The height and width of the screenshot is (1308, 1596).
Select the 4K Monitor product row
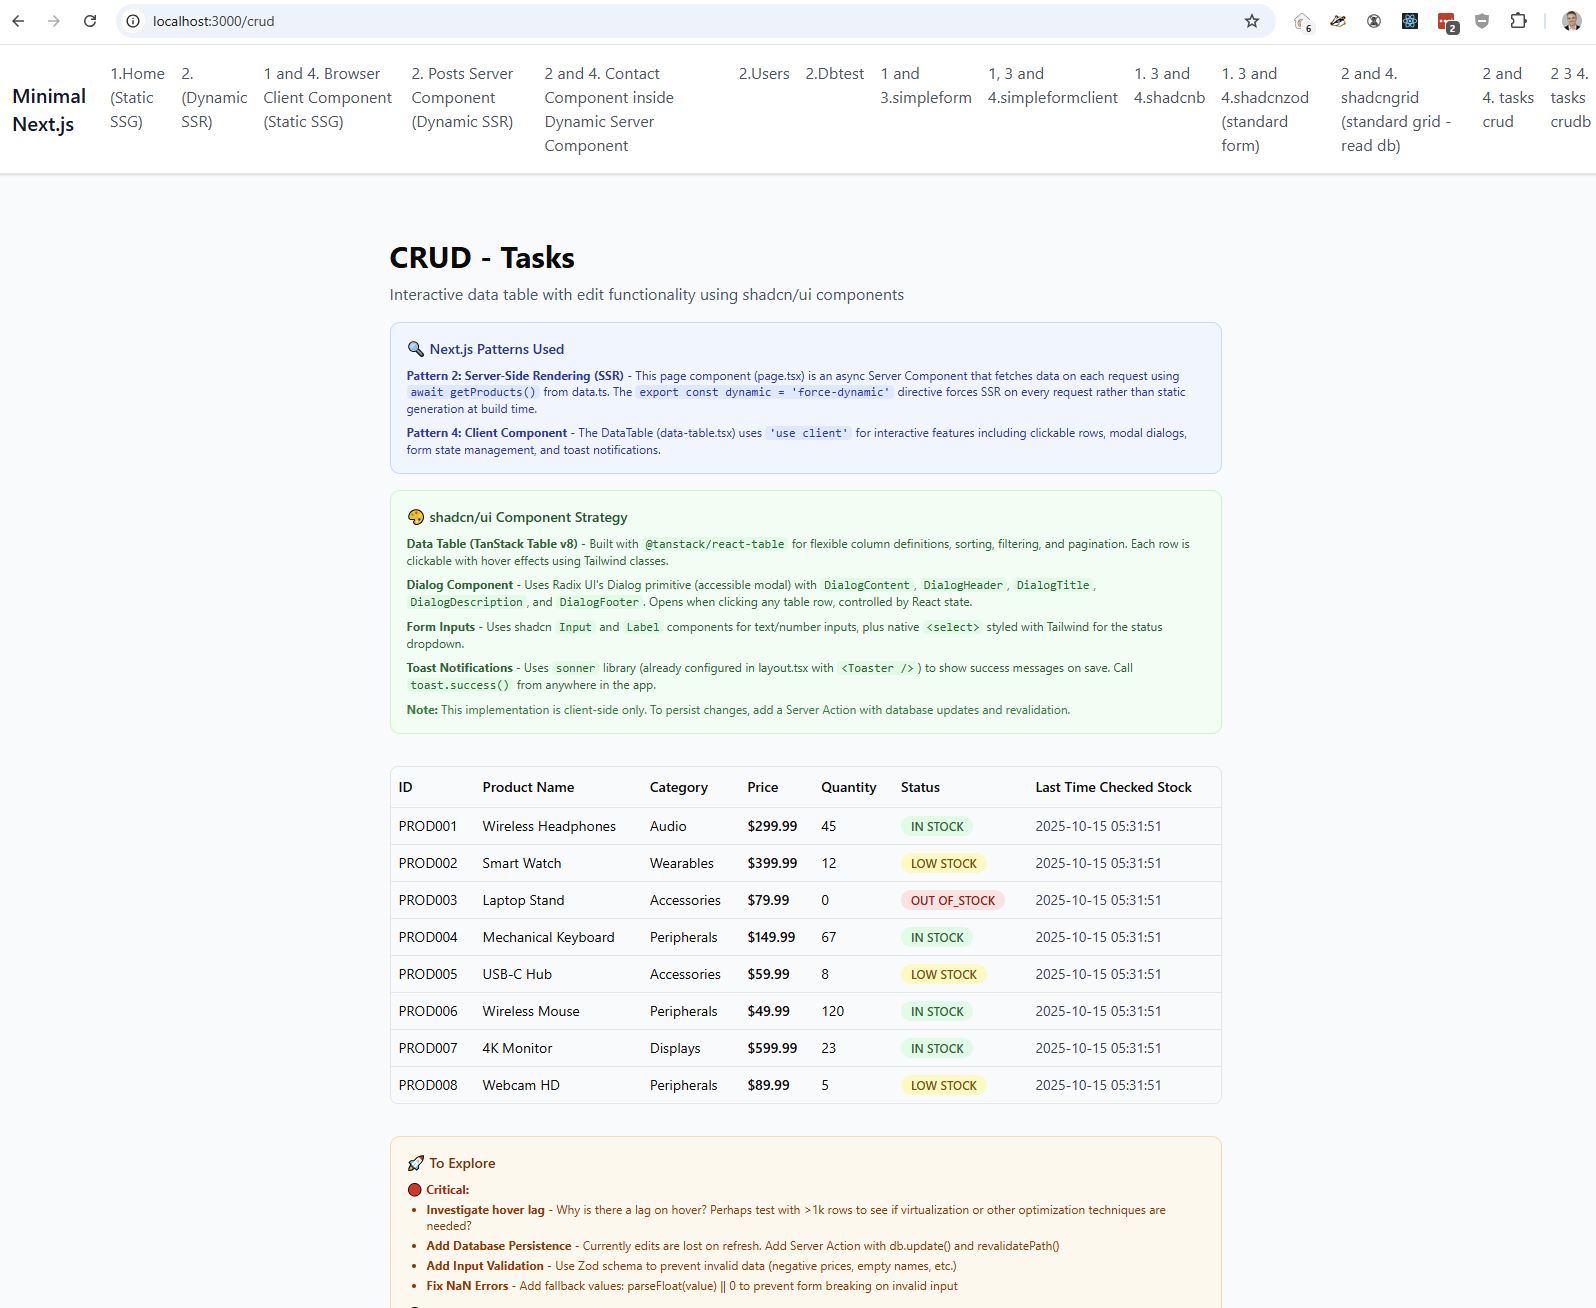click(517, 1048)
